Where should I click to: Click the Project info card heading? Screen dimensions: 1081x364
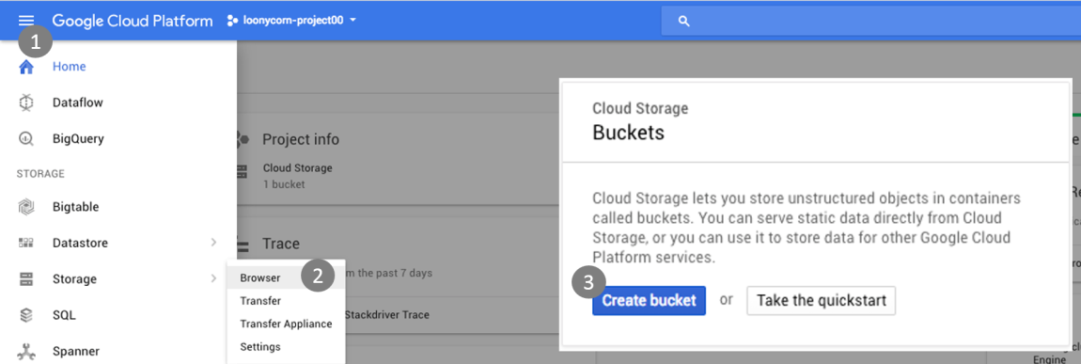click(301, 139)
